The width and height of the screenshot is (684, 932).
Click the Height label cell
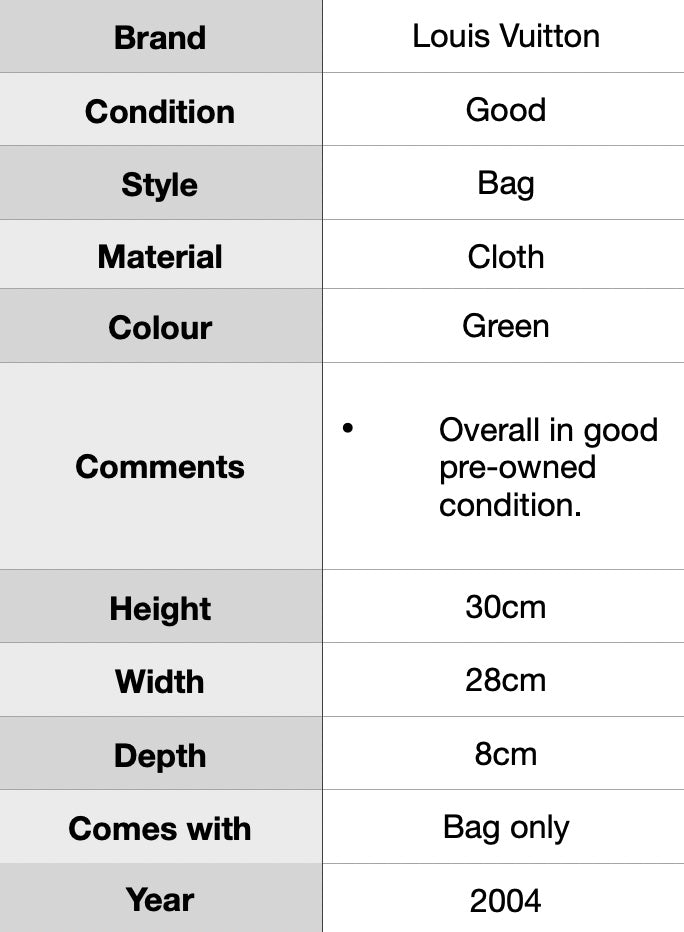[x=160, y=609]
